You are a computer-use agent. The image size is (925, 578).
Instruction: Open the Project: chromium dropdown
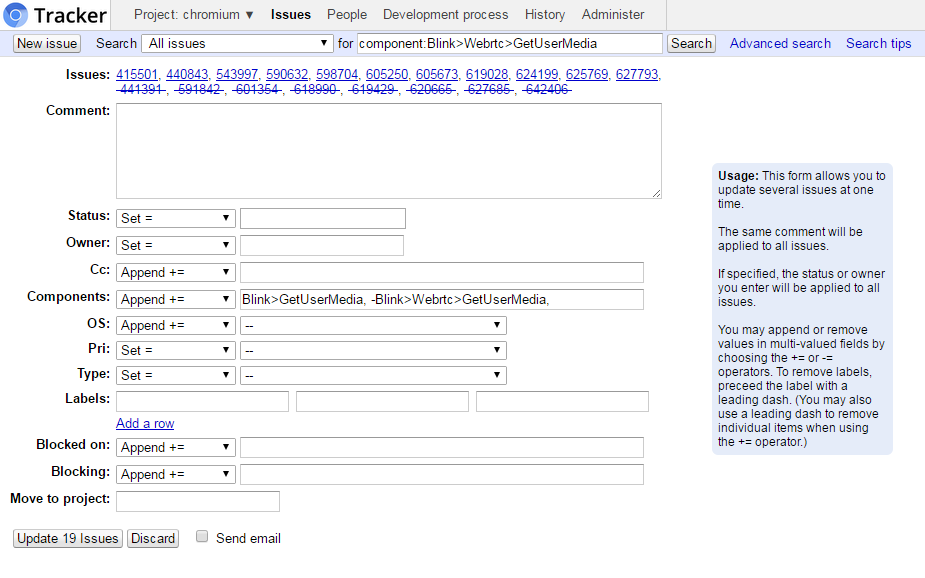point(194,15)
